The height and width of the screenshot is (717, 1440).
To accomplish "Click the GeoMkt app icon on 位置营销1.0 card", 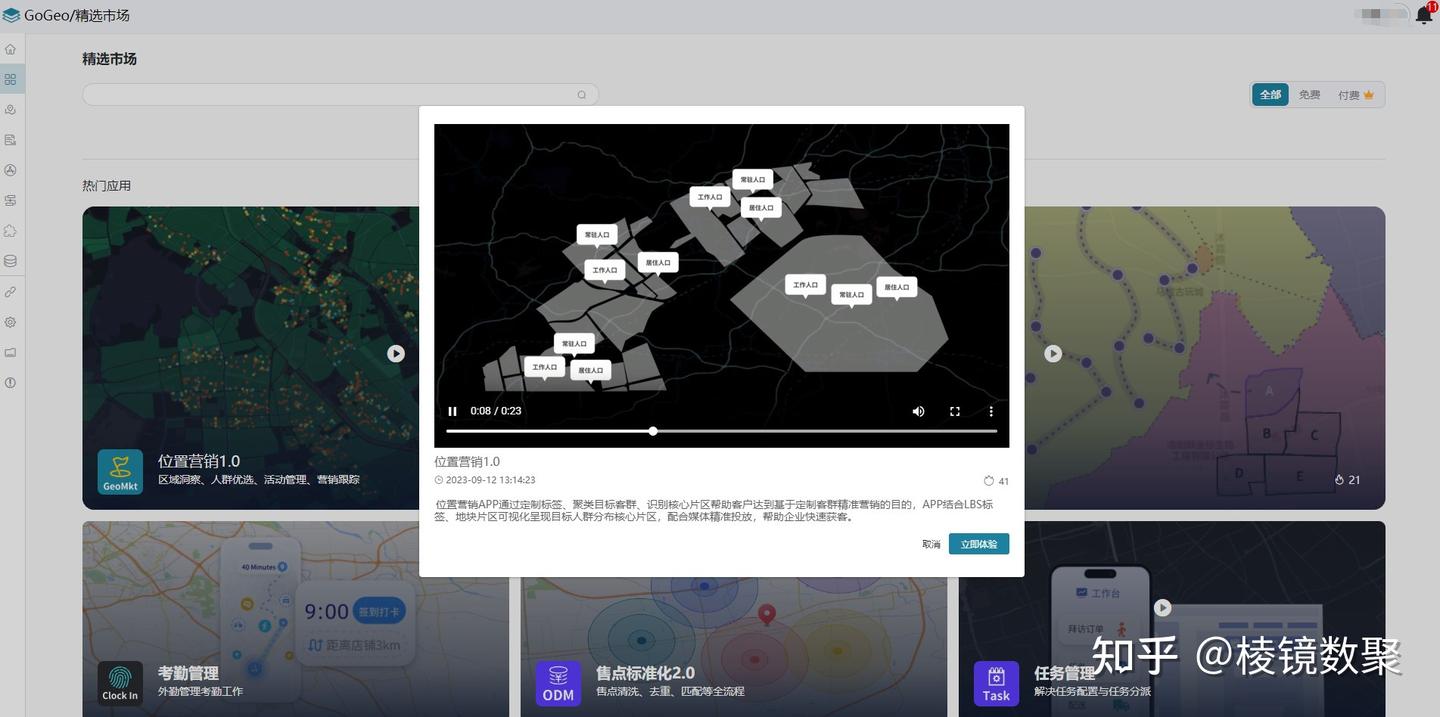I will [120, 471].
